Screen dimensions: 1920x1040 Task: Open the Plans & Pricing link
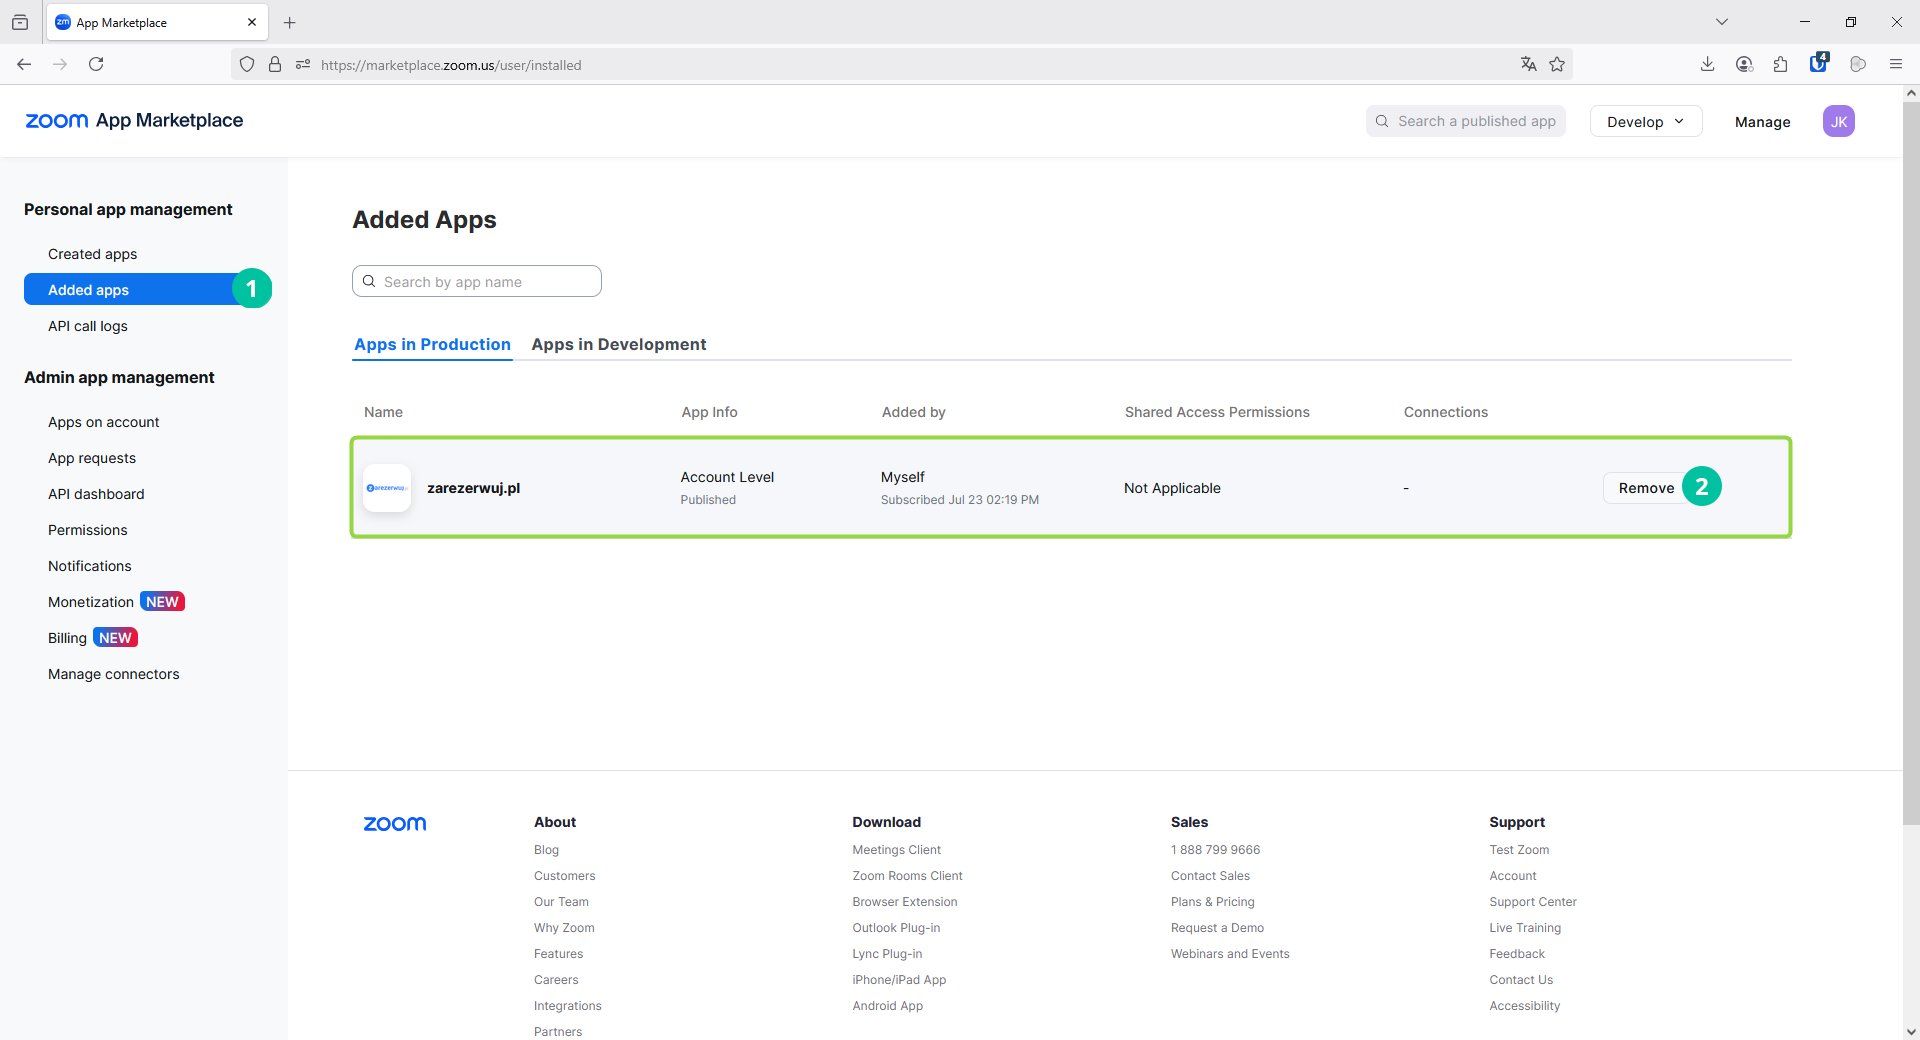[x=1213, y=902]
